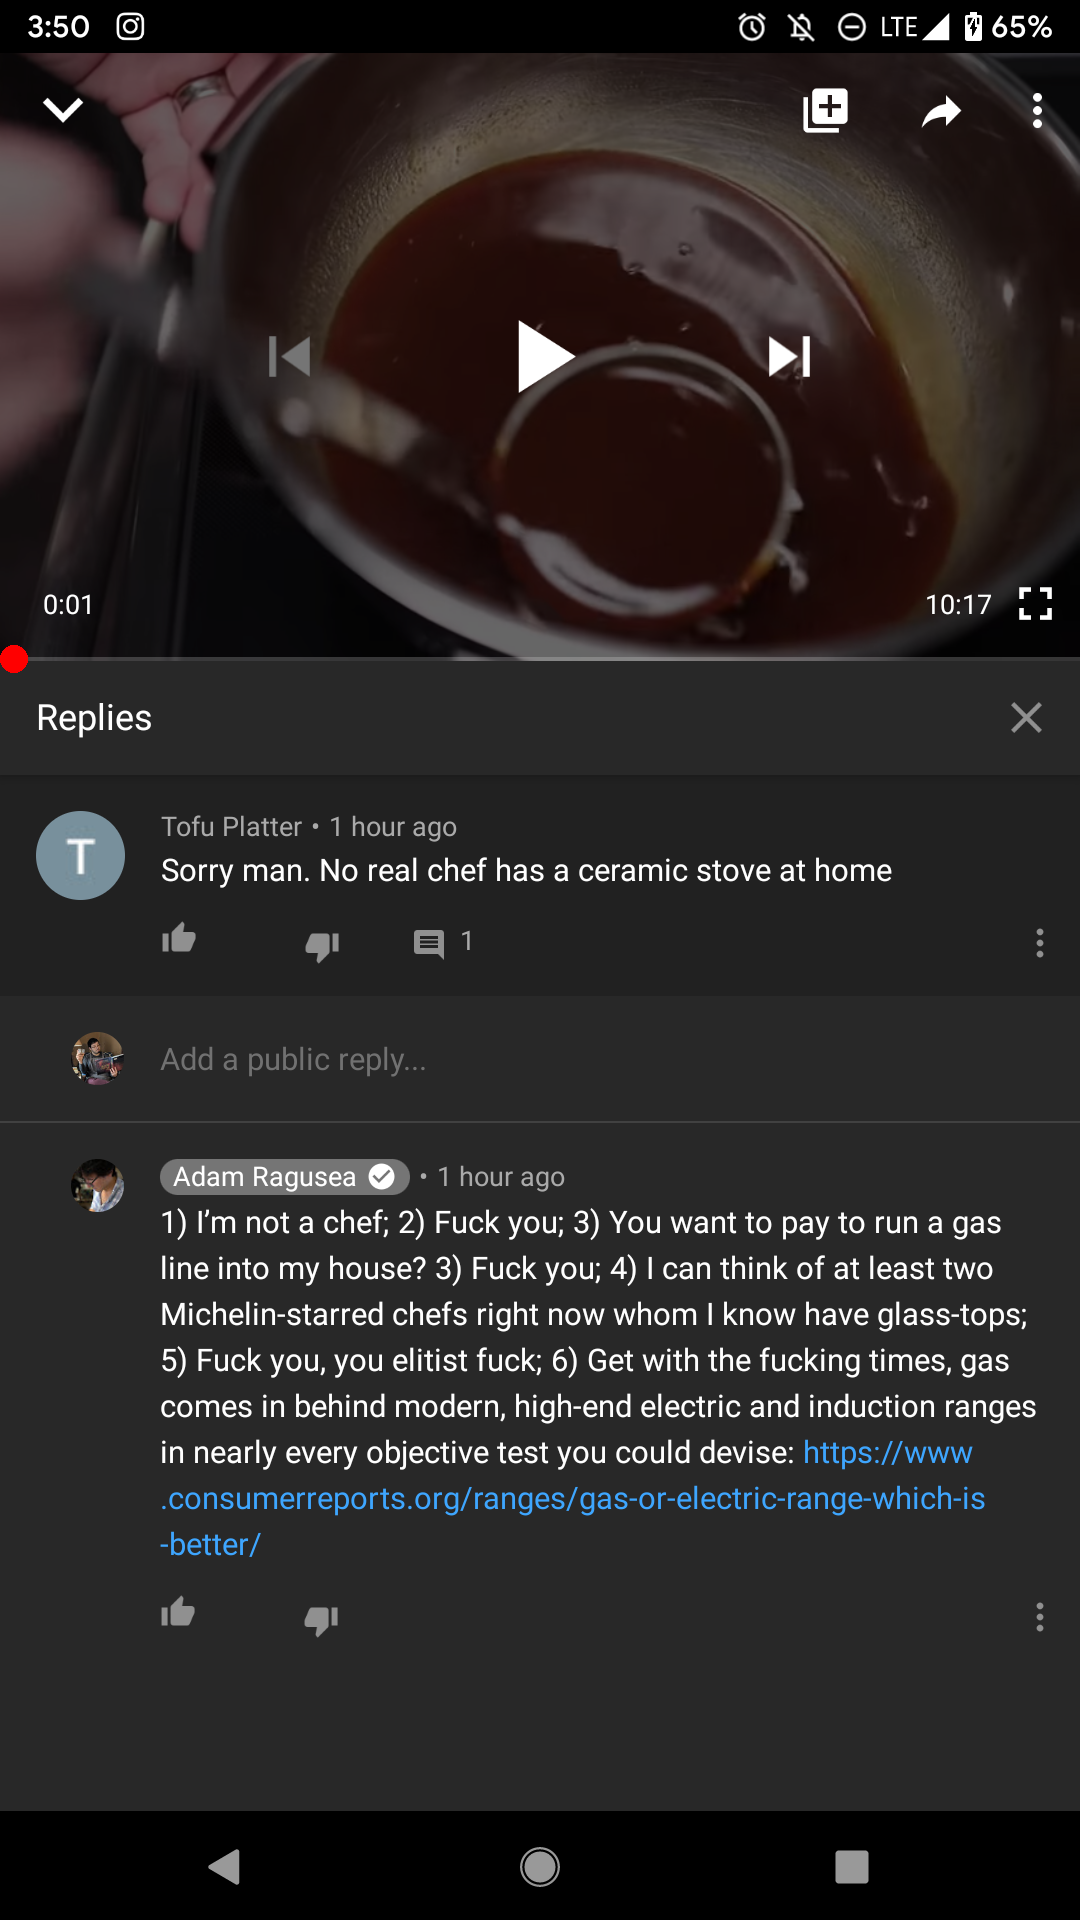Viewport: 1080px width, 1920px height.
Task: Play the paused video
Action: tap(545, 357)
